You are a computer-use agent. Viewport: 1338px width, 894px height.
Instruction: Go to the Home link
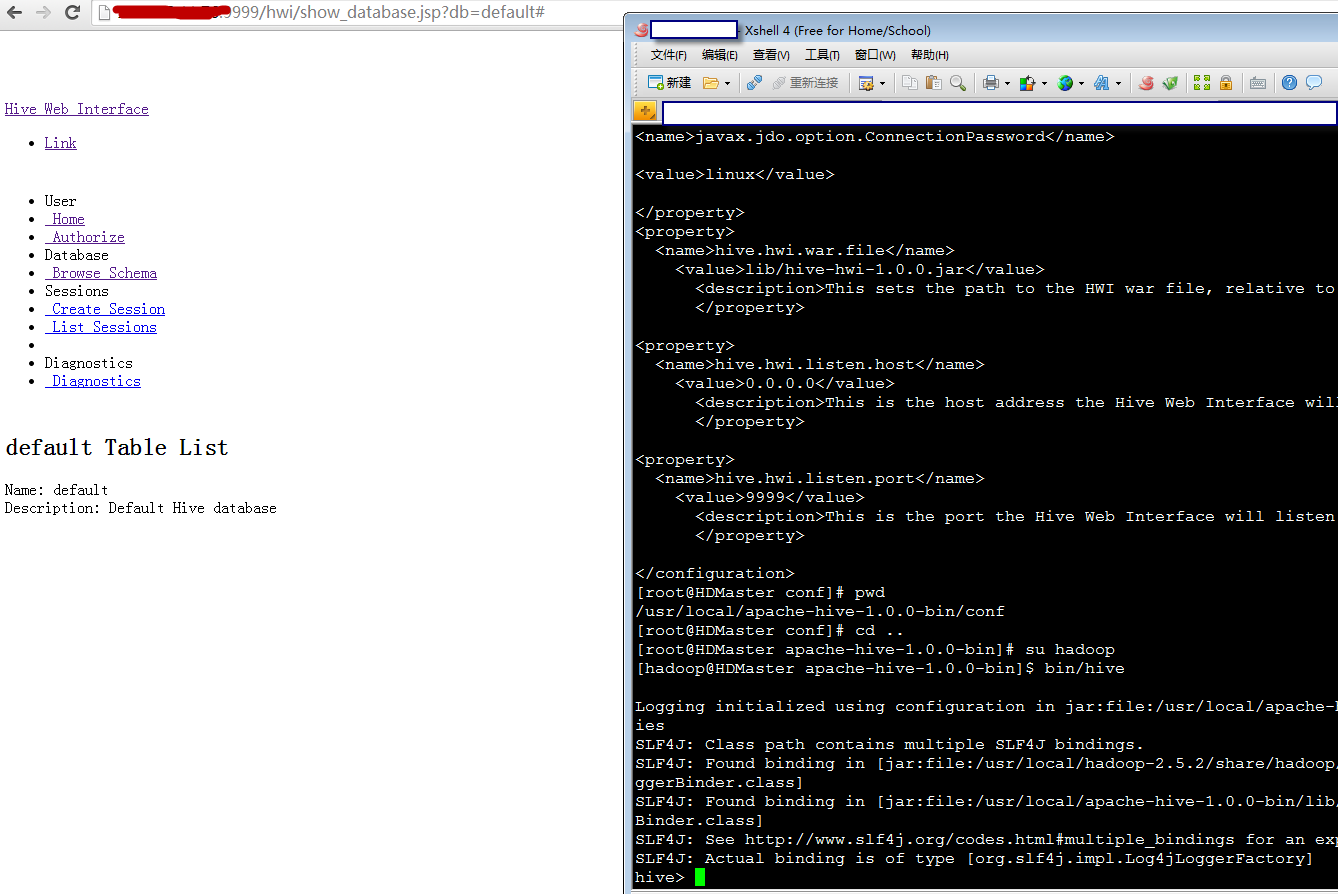65,219
